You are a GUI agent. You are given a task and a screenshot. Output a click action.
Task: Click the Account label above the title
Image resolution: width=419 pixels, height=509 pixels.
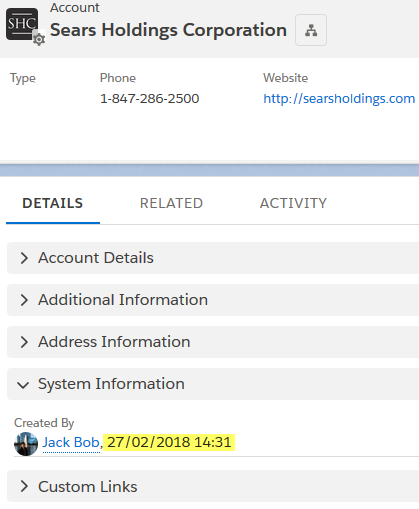tap(75, 7)
